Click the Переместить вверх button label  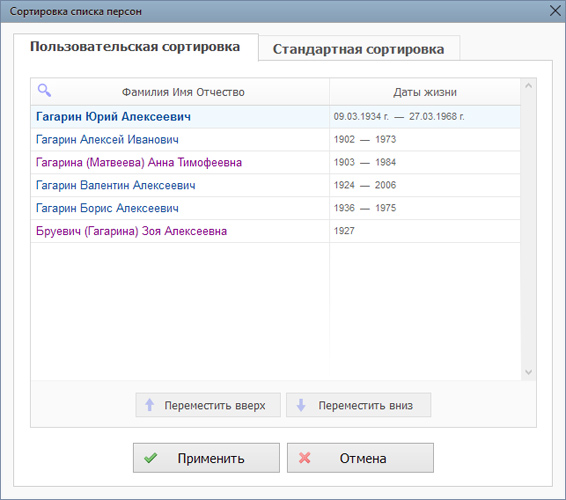215,405
